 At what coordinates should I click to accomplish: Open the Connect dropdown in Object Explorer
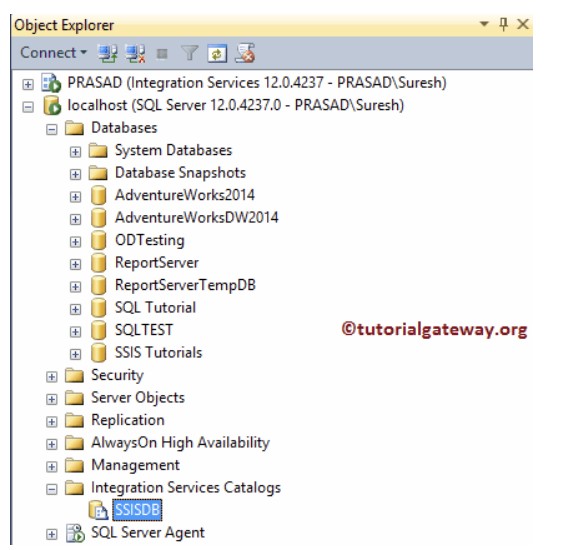click(53, 53)
